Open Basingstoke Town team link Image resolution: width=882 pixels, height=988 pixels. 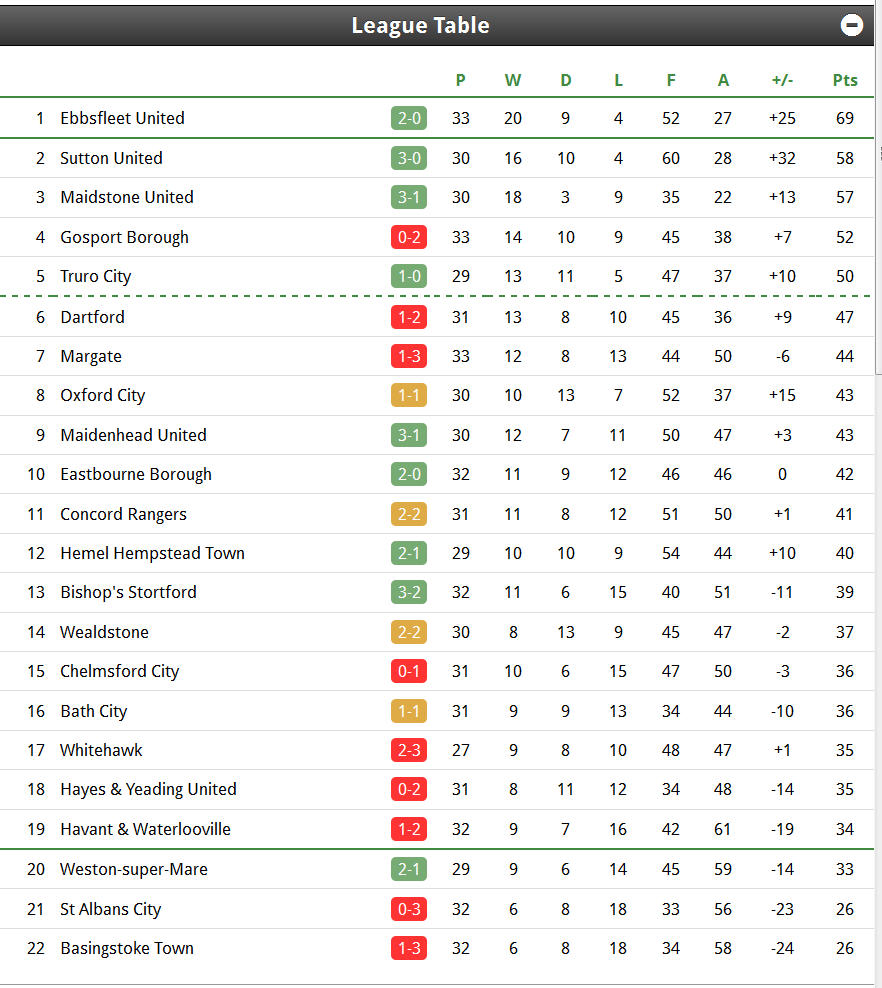click(127, 949)
